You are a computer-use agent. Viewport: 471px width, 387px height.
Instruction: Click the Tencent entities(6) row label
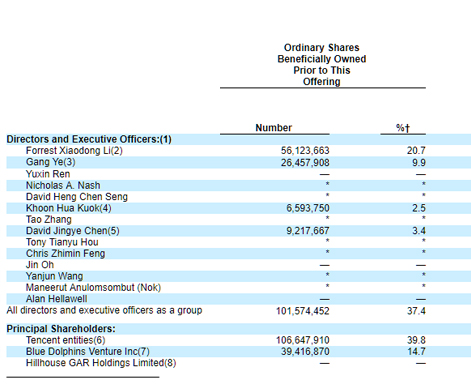(66, 340)
